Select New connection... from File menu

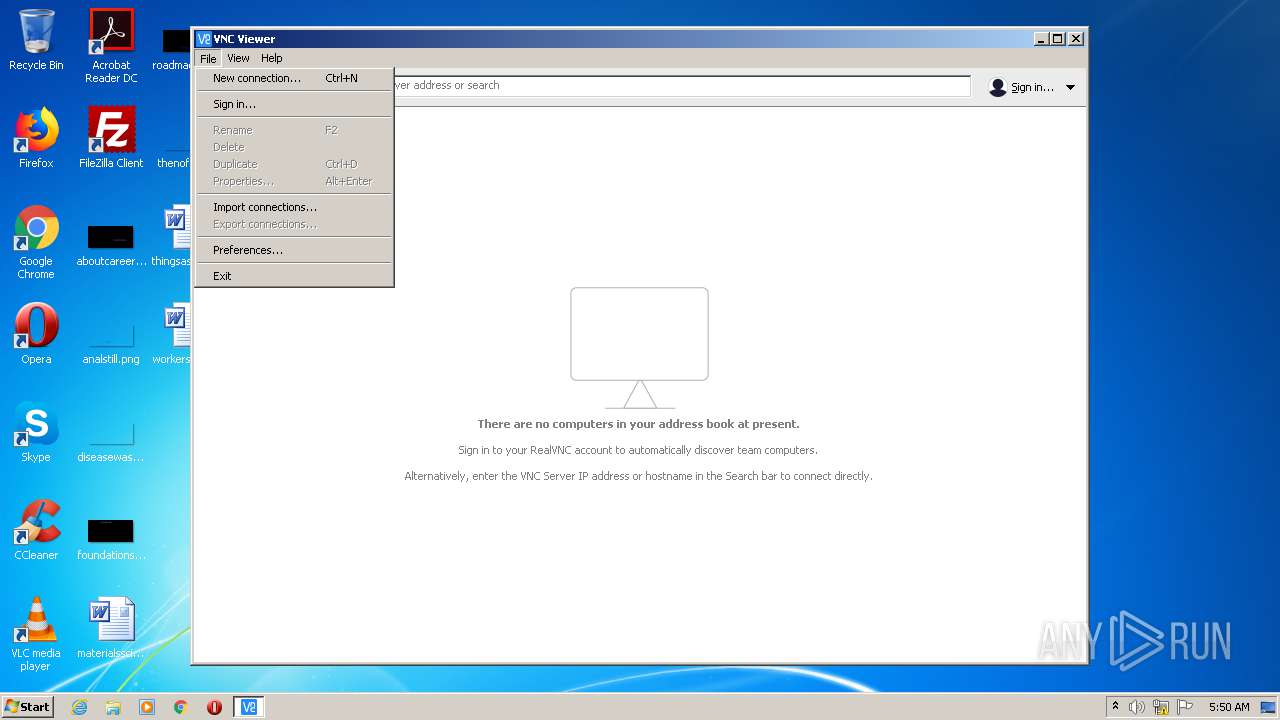pos(294,78)
